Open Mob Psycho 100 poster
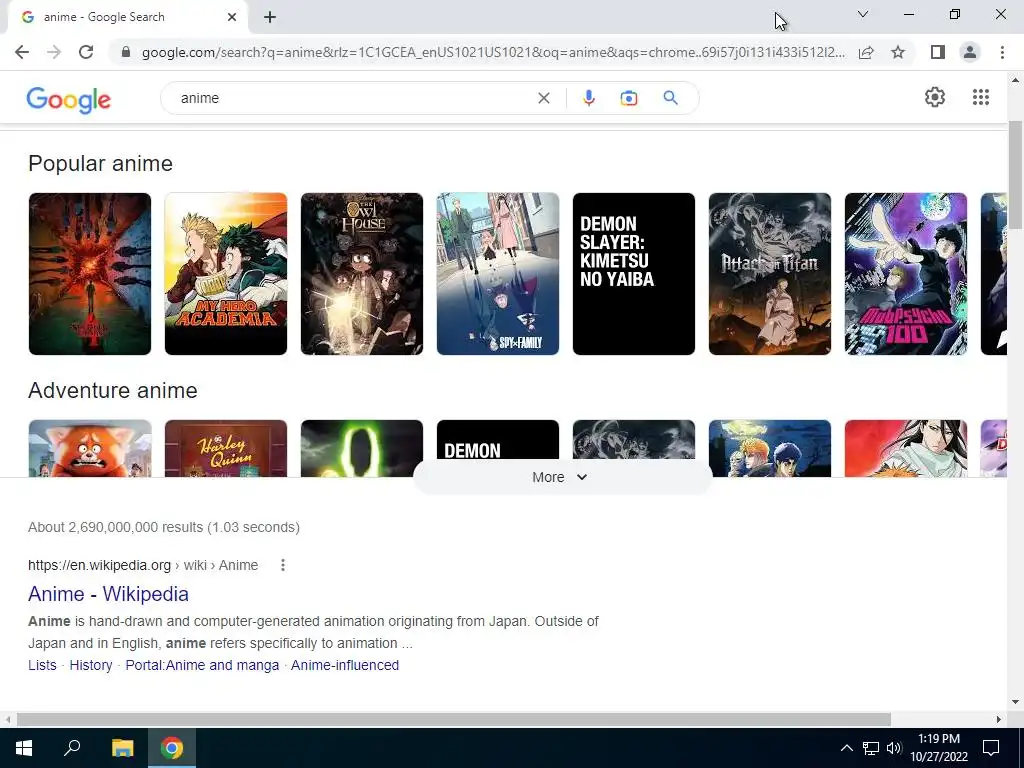Image resolution: width=1024 pixels, height=768 pixels. click(x=906, y=274)
